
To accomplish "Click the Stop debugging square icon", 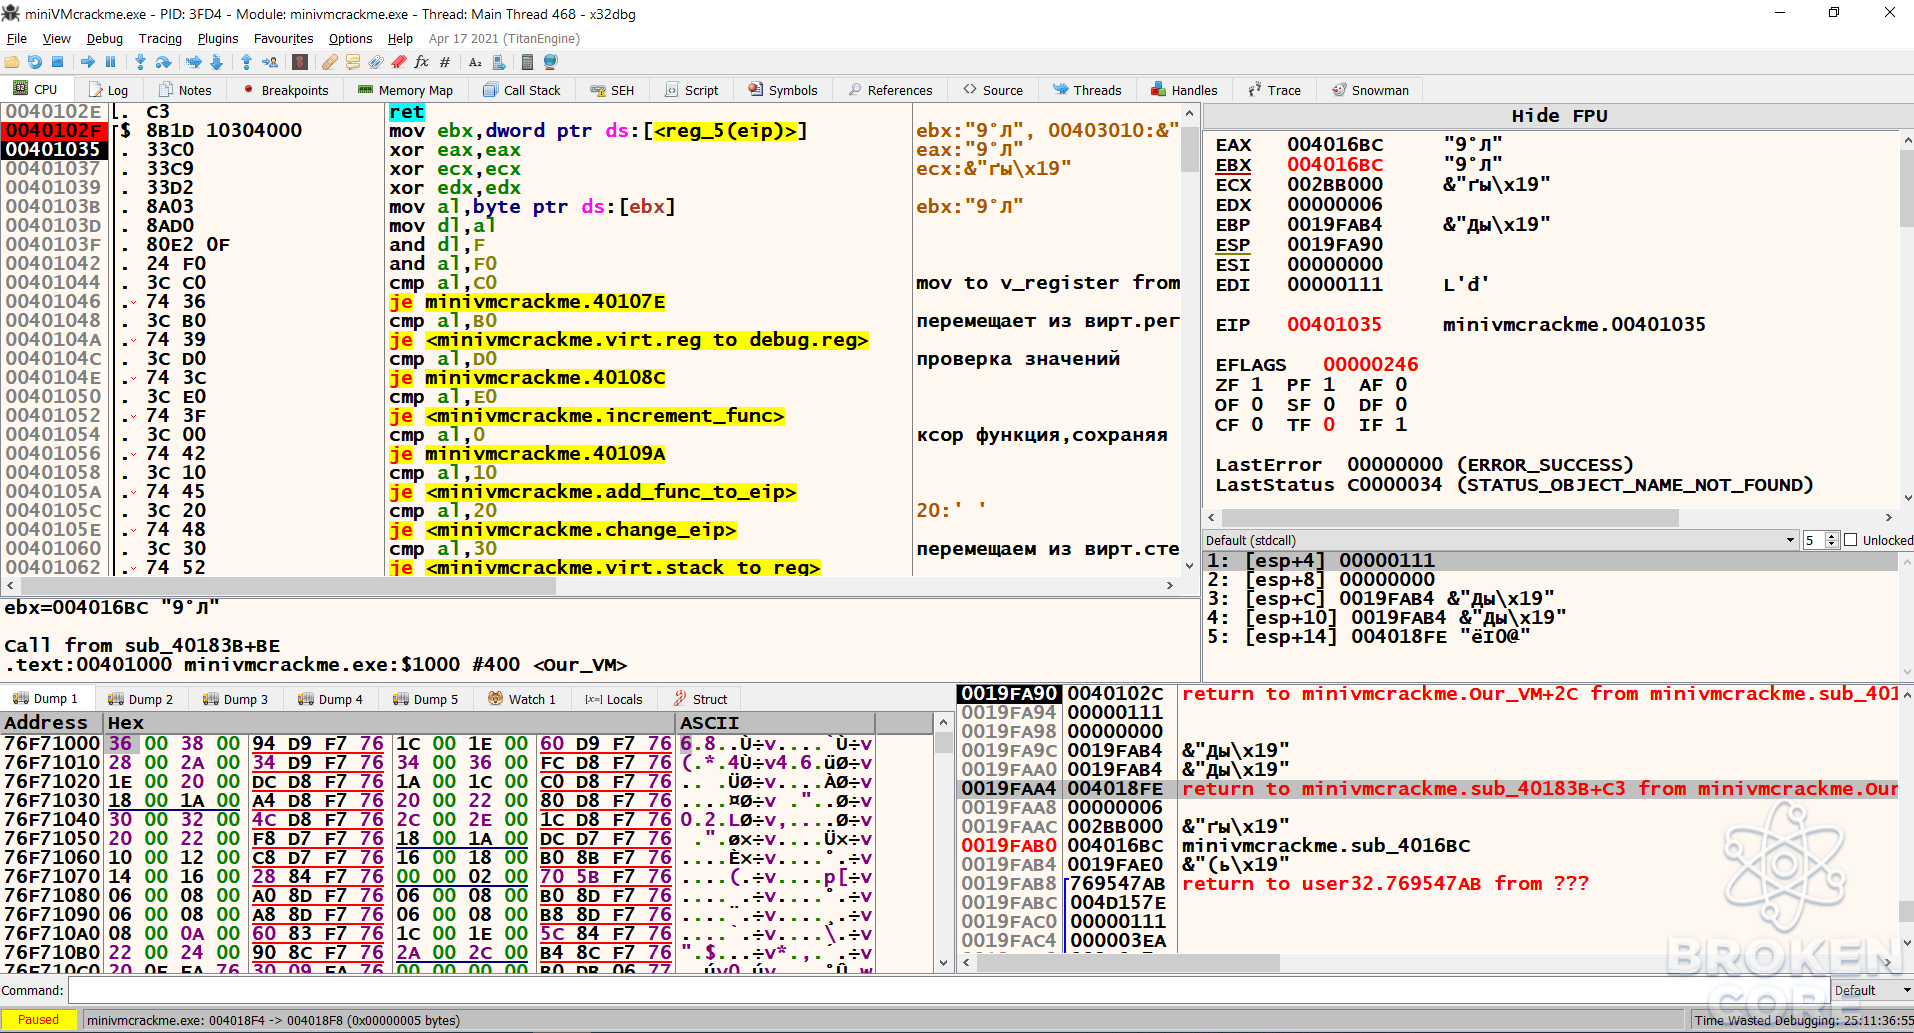I will click(58, 62).
